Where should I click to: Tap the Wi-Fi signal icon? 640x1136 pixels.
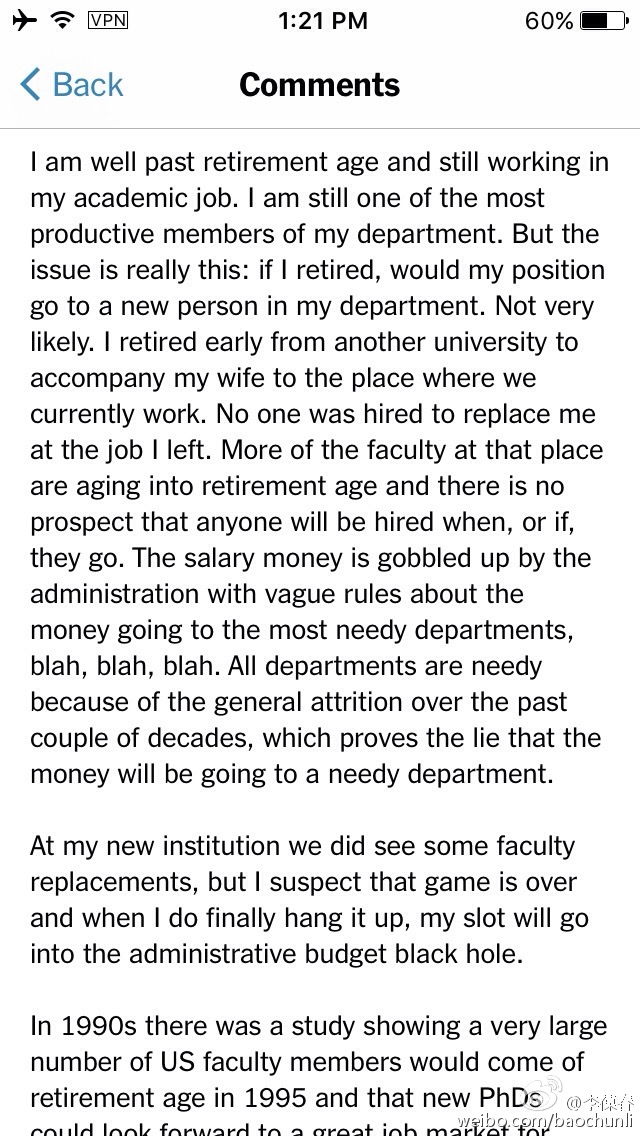(x=65, y=20)
